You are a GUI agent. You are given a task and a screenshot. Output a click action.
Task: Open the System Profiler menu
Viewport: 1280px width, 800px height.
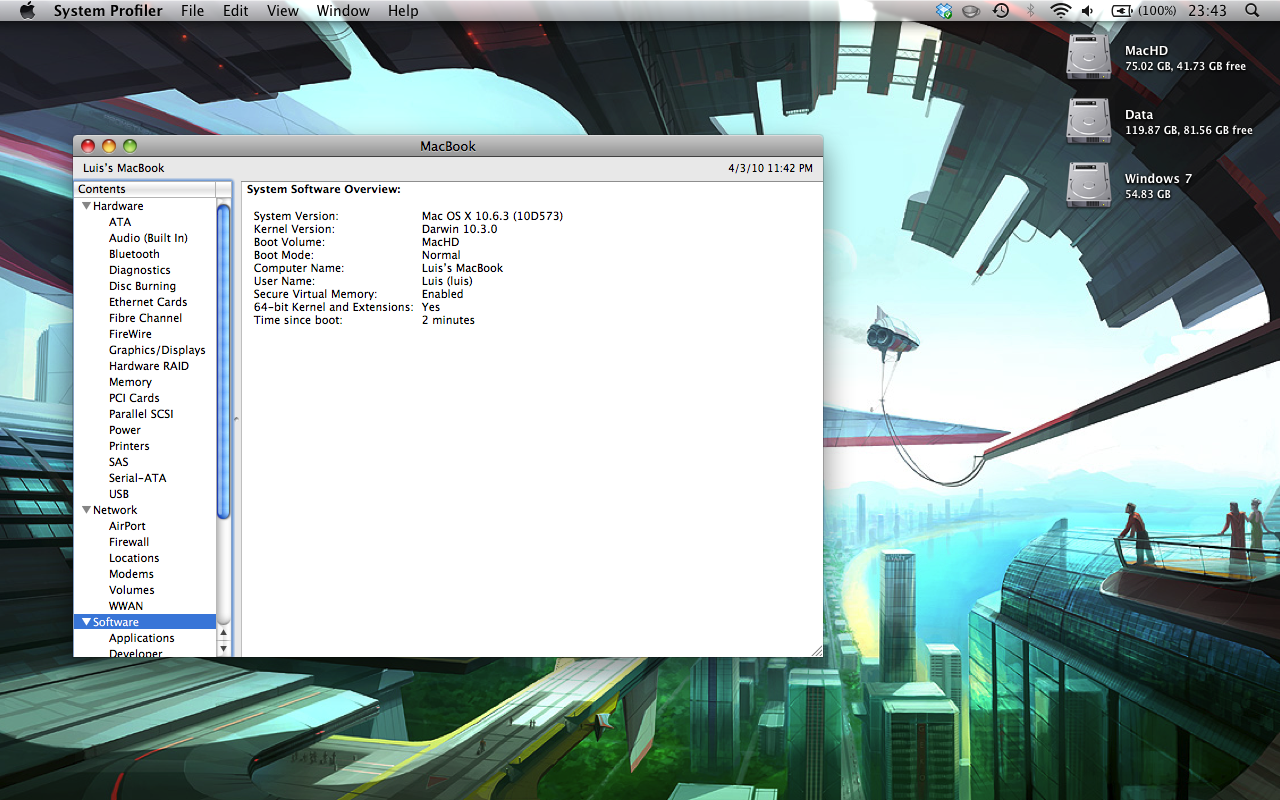click(x=108, y=11)
